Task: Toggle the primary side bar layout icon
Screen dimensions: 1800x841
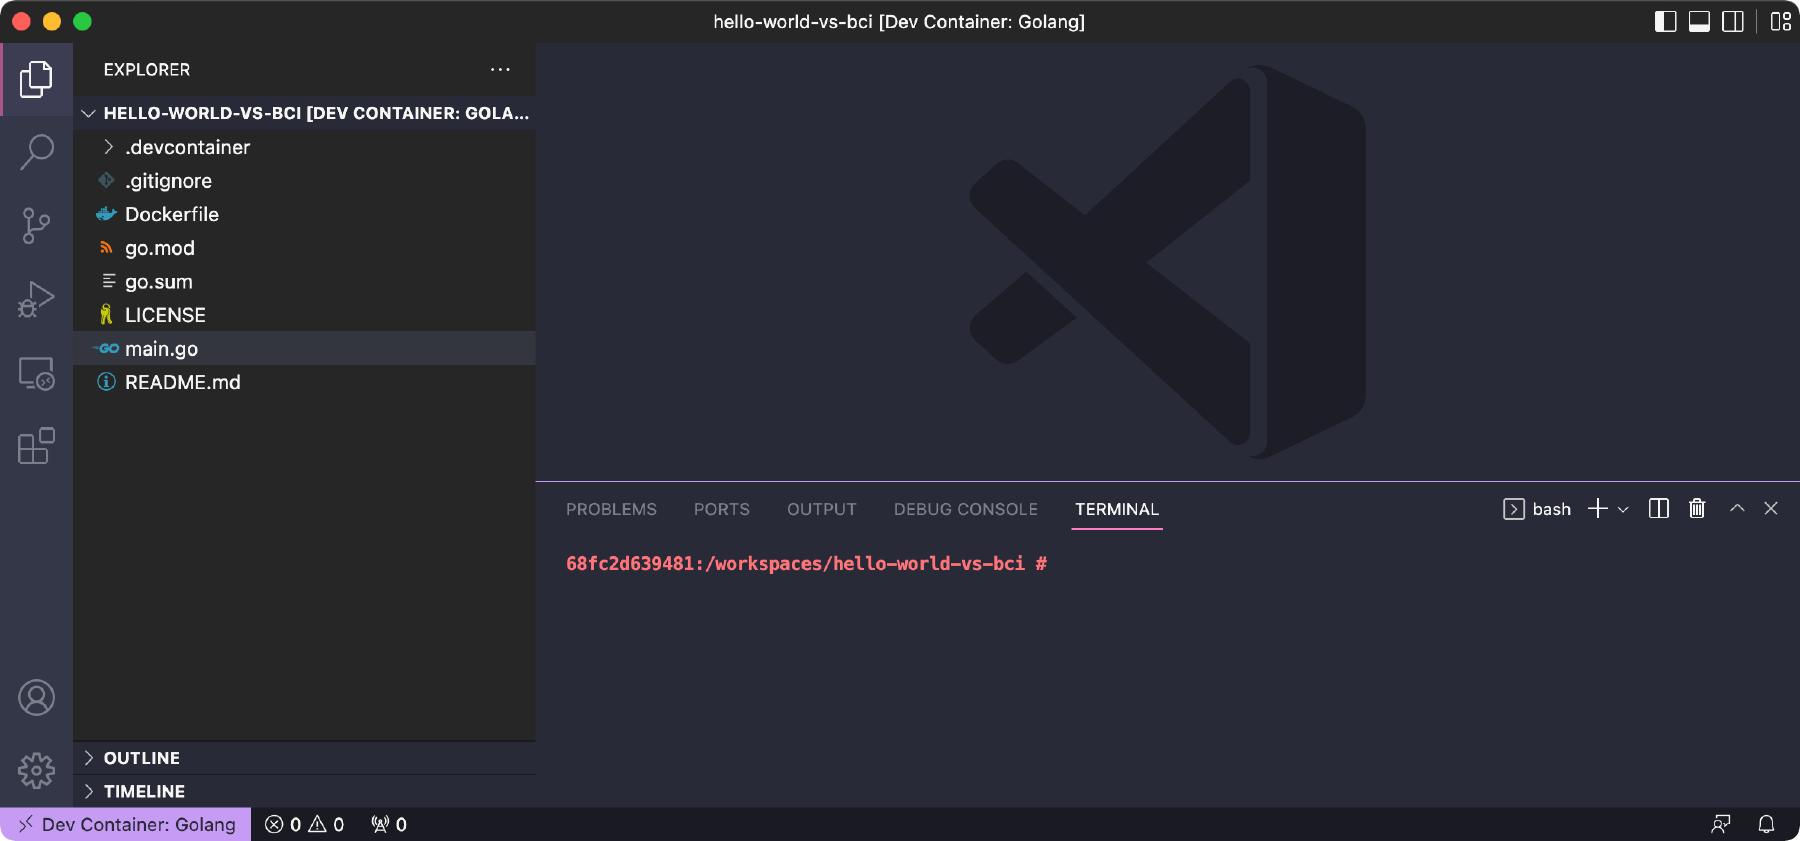Action: pos(1665,21)
